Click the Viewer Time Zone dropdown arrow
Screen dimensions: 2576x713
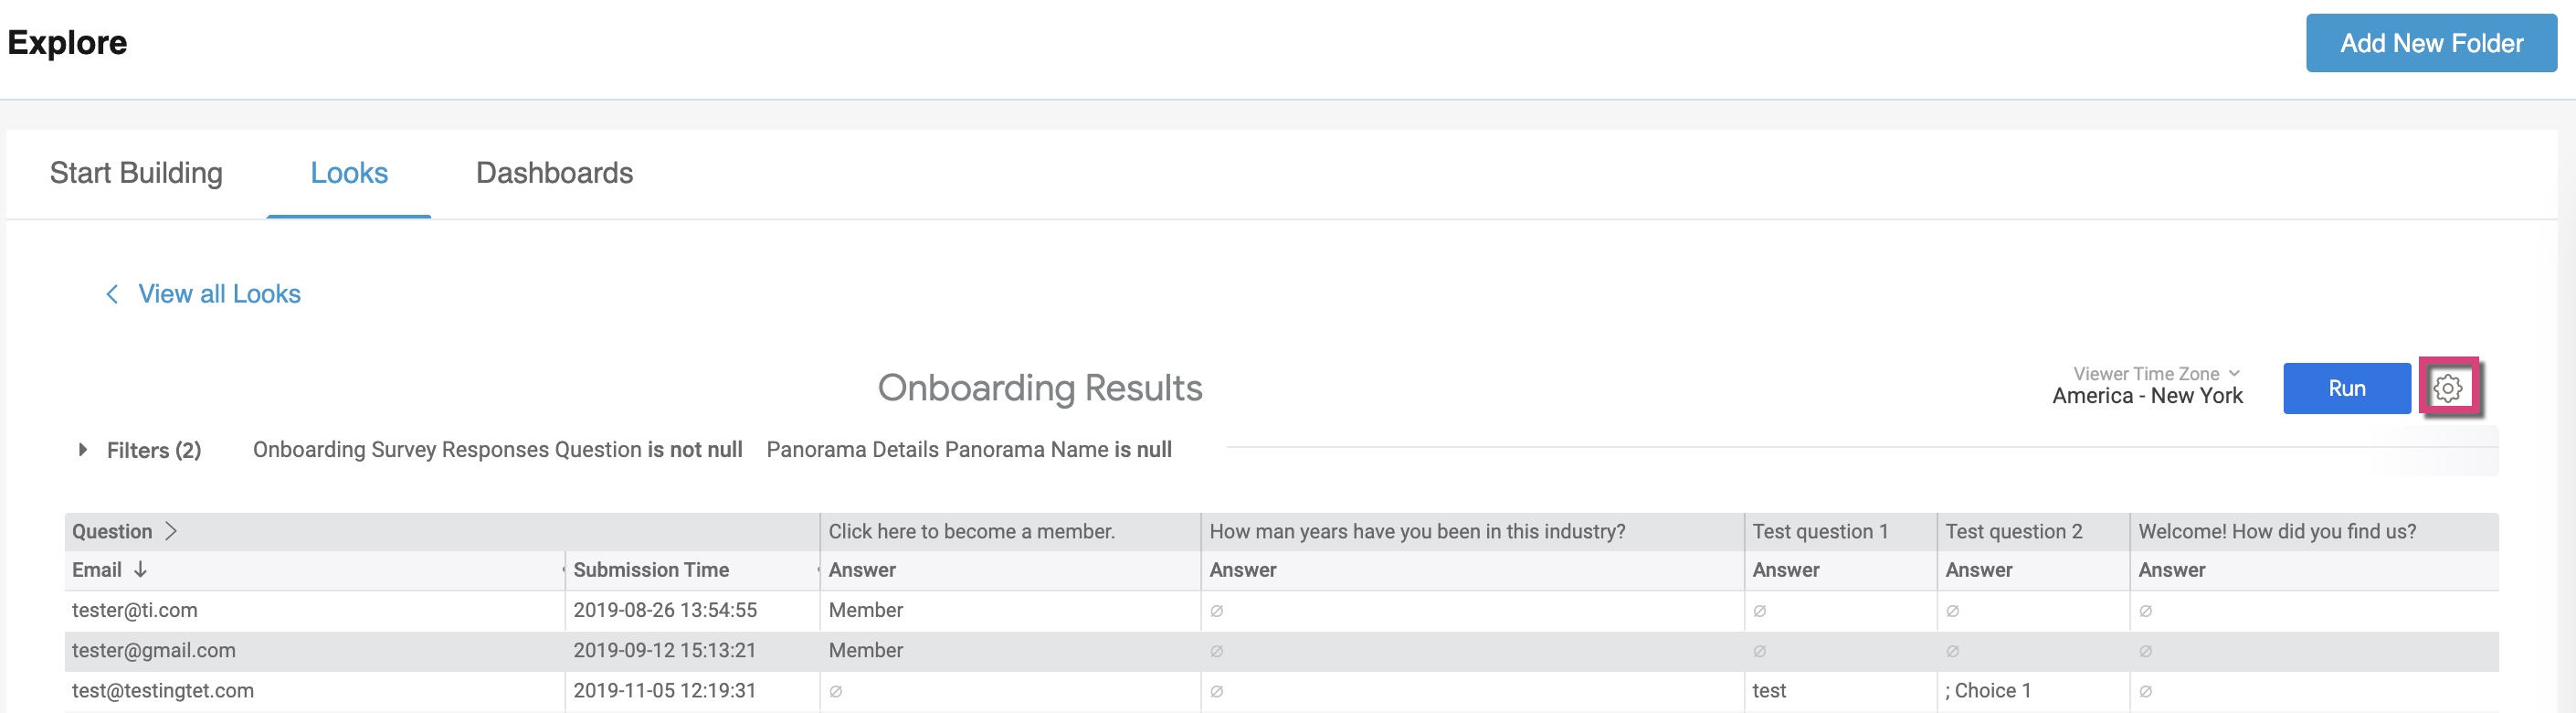(x=2234, y=373)
